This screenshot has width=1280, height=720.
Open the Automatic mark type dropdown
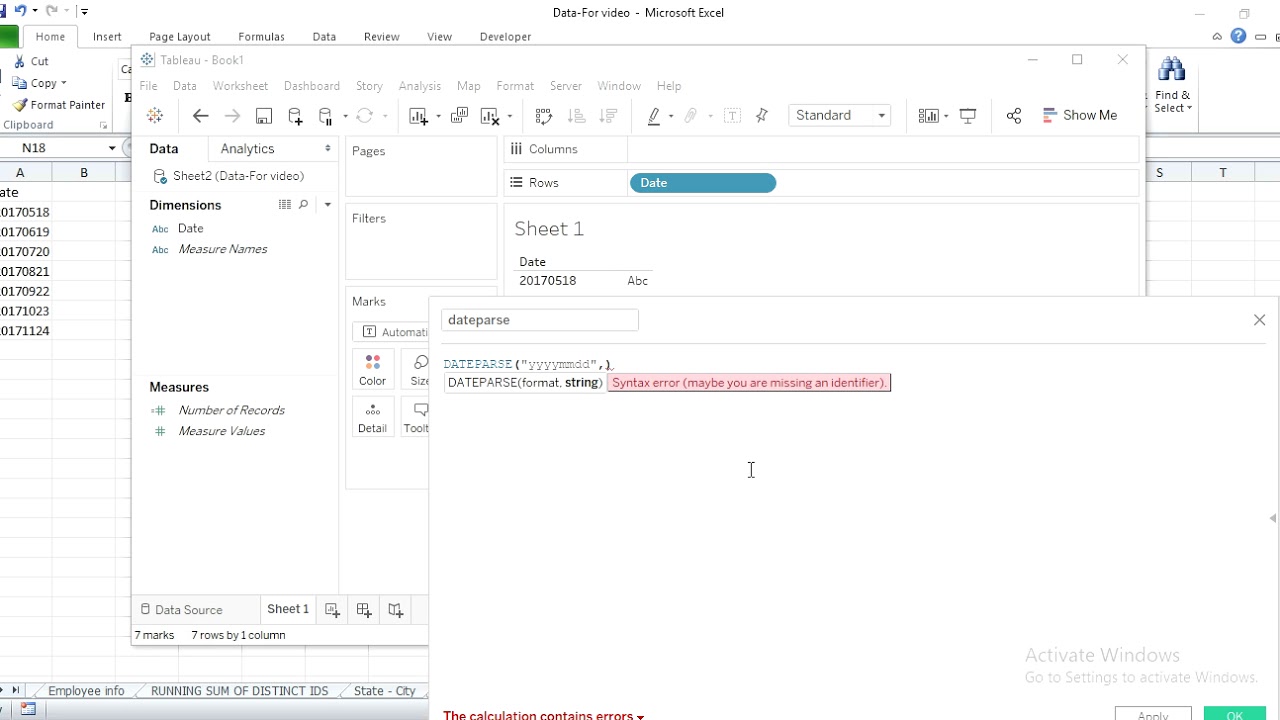(391, 332)
